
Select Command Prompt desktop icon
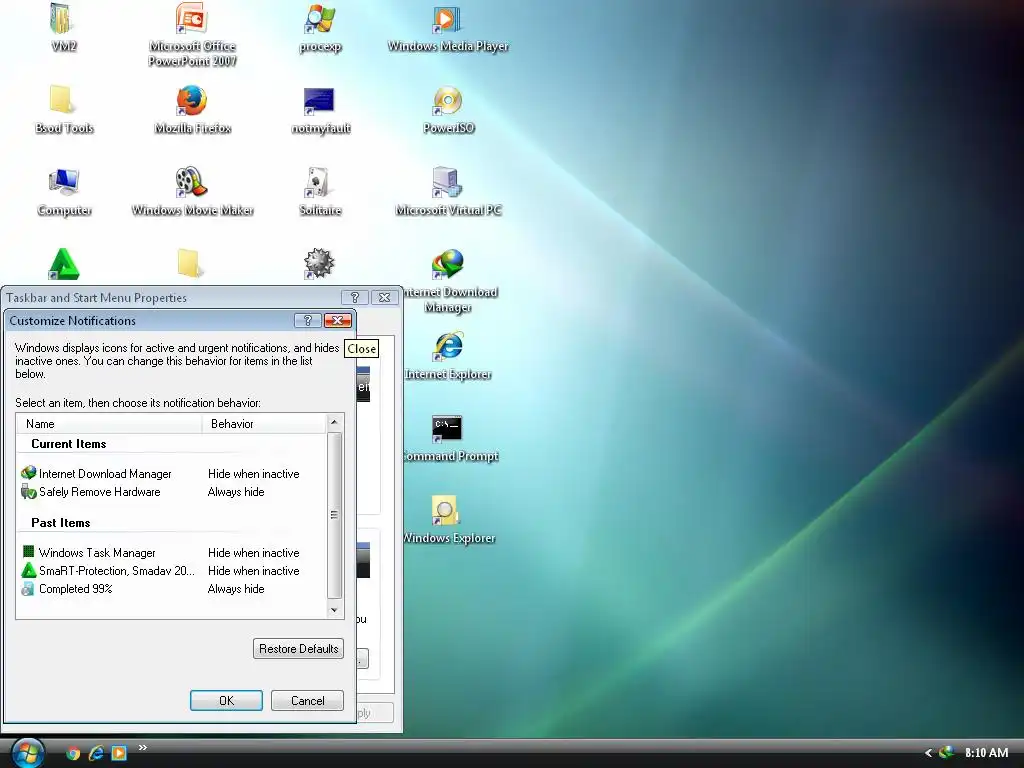click(448, 438)
